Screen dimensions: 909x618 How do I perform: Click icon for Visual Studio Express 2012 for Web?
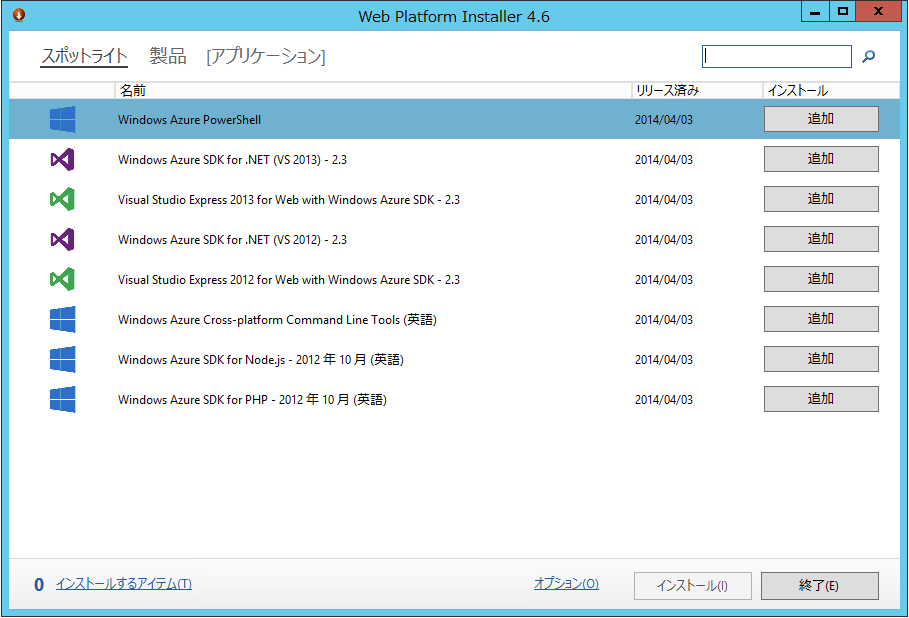(63, 279)
